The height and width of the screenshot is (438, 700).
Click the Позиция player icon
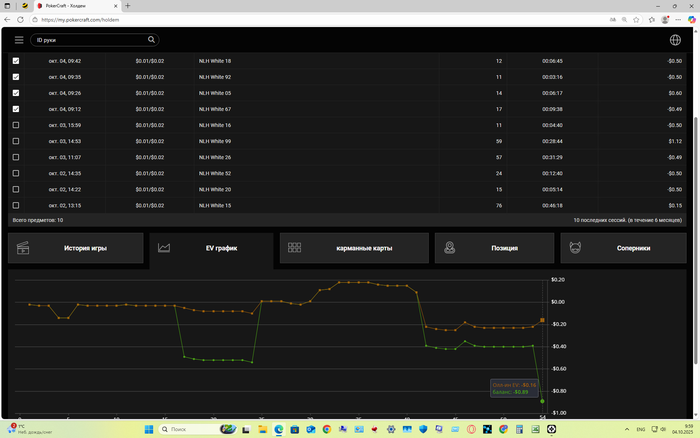[x=450, y=247]
